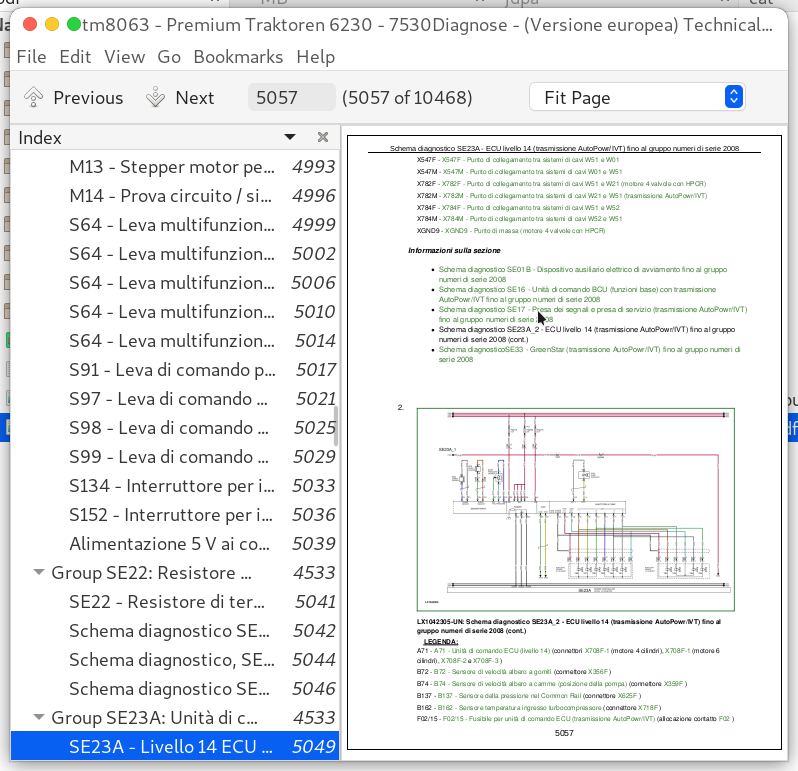
Task: Click the Next page arrow icon
Action: point(156,97)
